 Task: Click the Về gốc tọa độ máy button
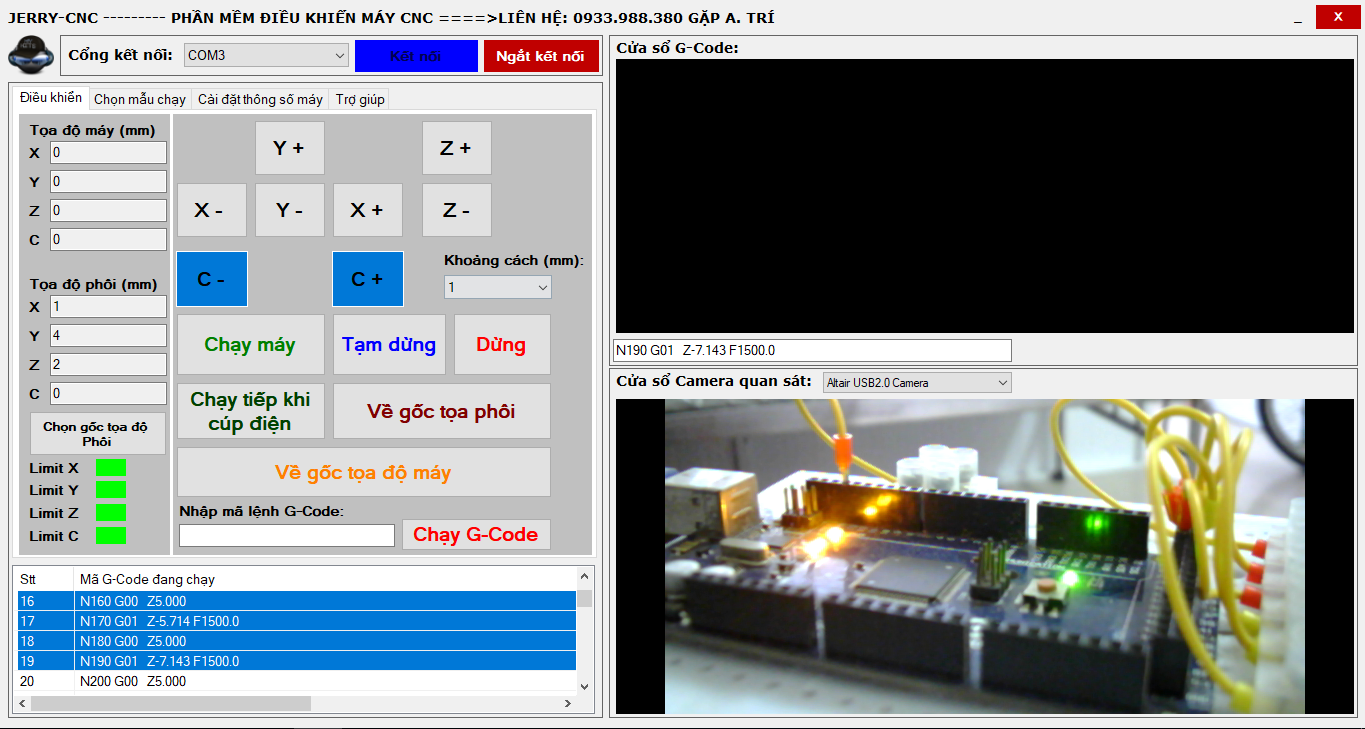(x=363, y=472)
